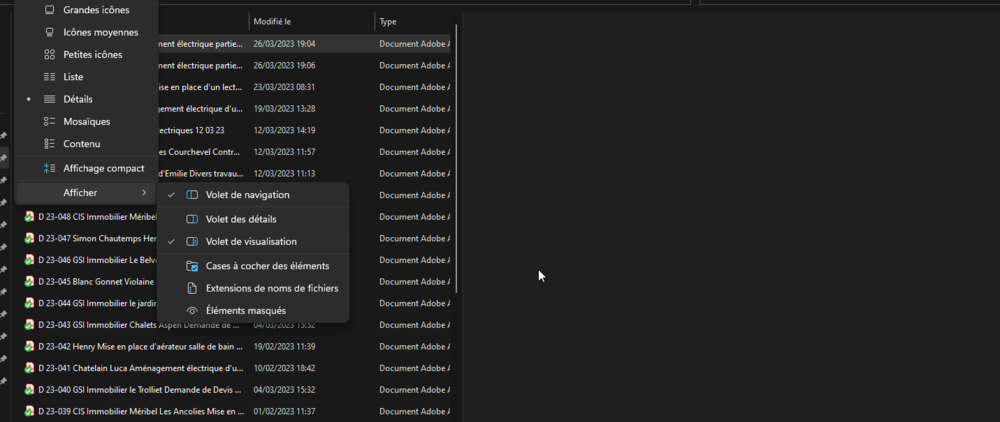The height and width of the screenshot is (422, 1000).
Task: Show Éléments masqués
Action: tap(245, 311)
